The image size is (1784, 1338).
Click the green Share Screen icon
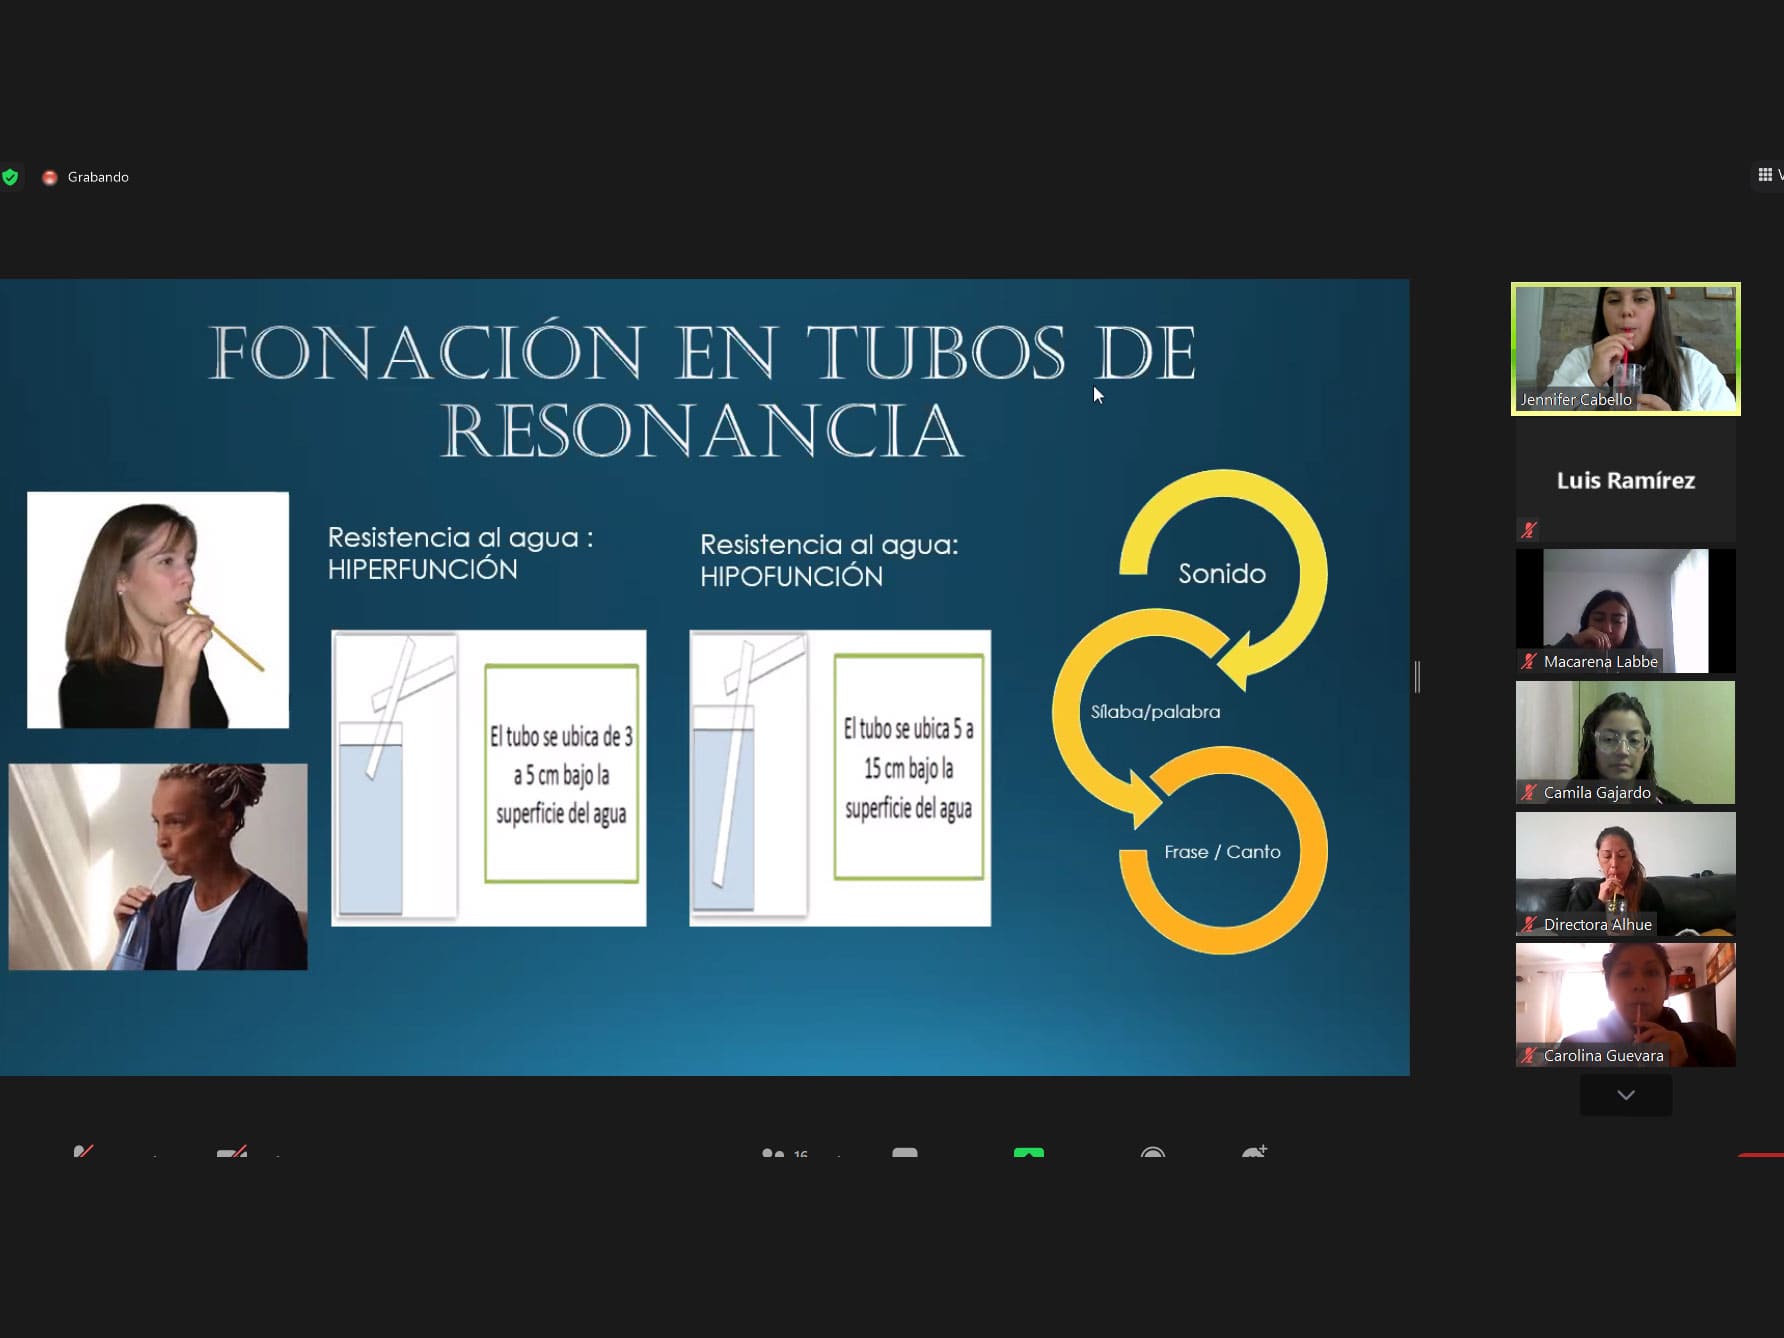(1028, 1153)
